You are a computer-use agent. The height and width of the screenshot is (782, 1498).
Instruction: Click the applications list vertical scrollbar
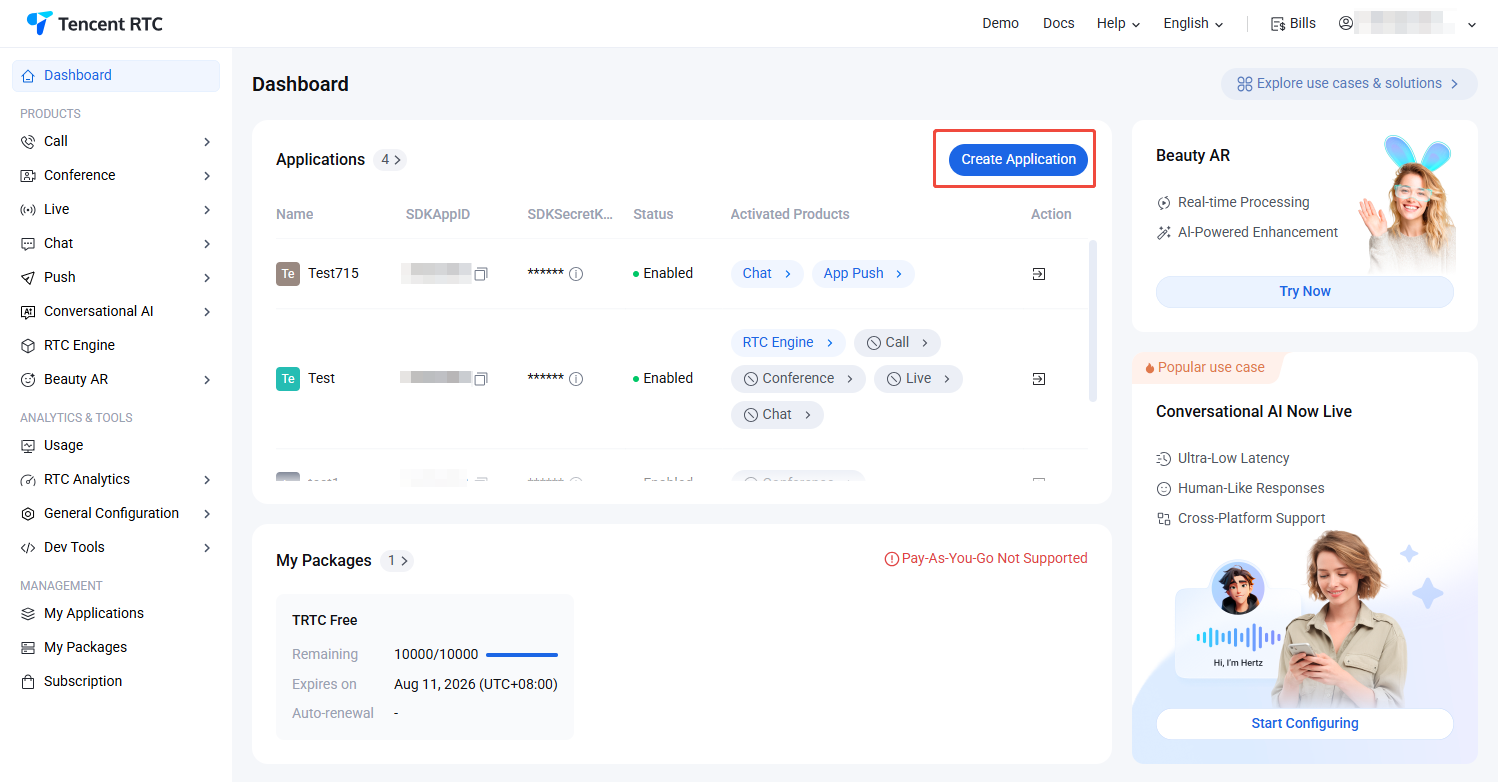[x=1092, y=320]
